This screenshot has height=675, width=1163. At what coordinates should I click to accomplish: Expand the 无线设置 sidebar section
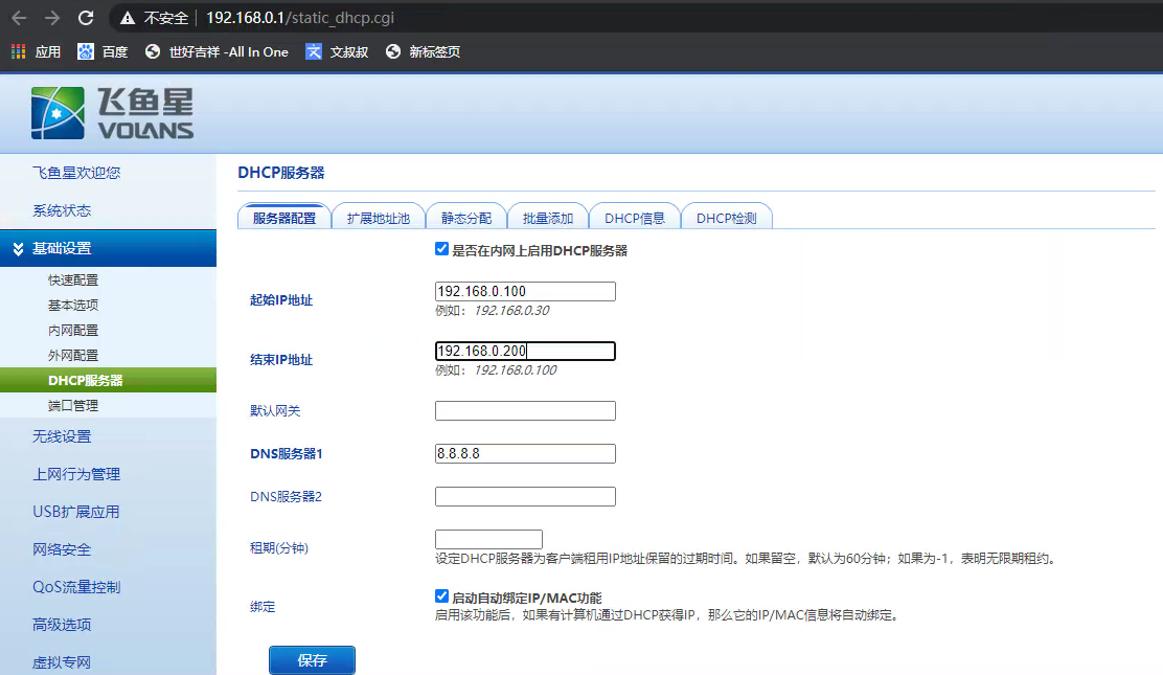(x=60, y=436)
